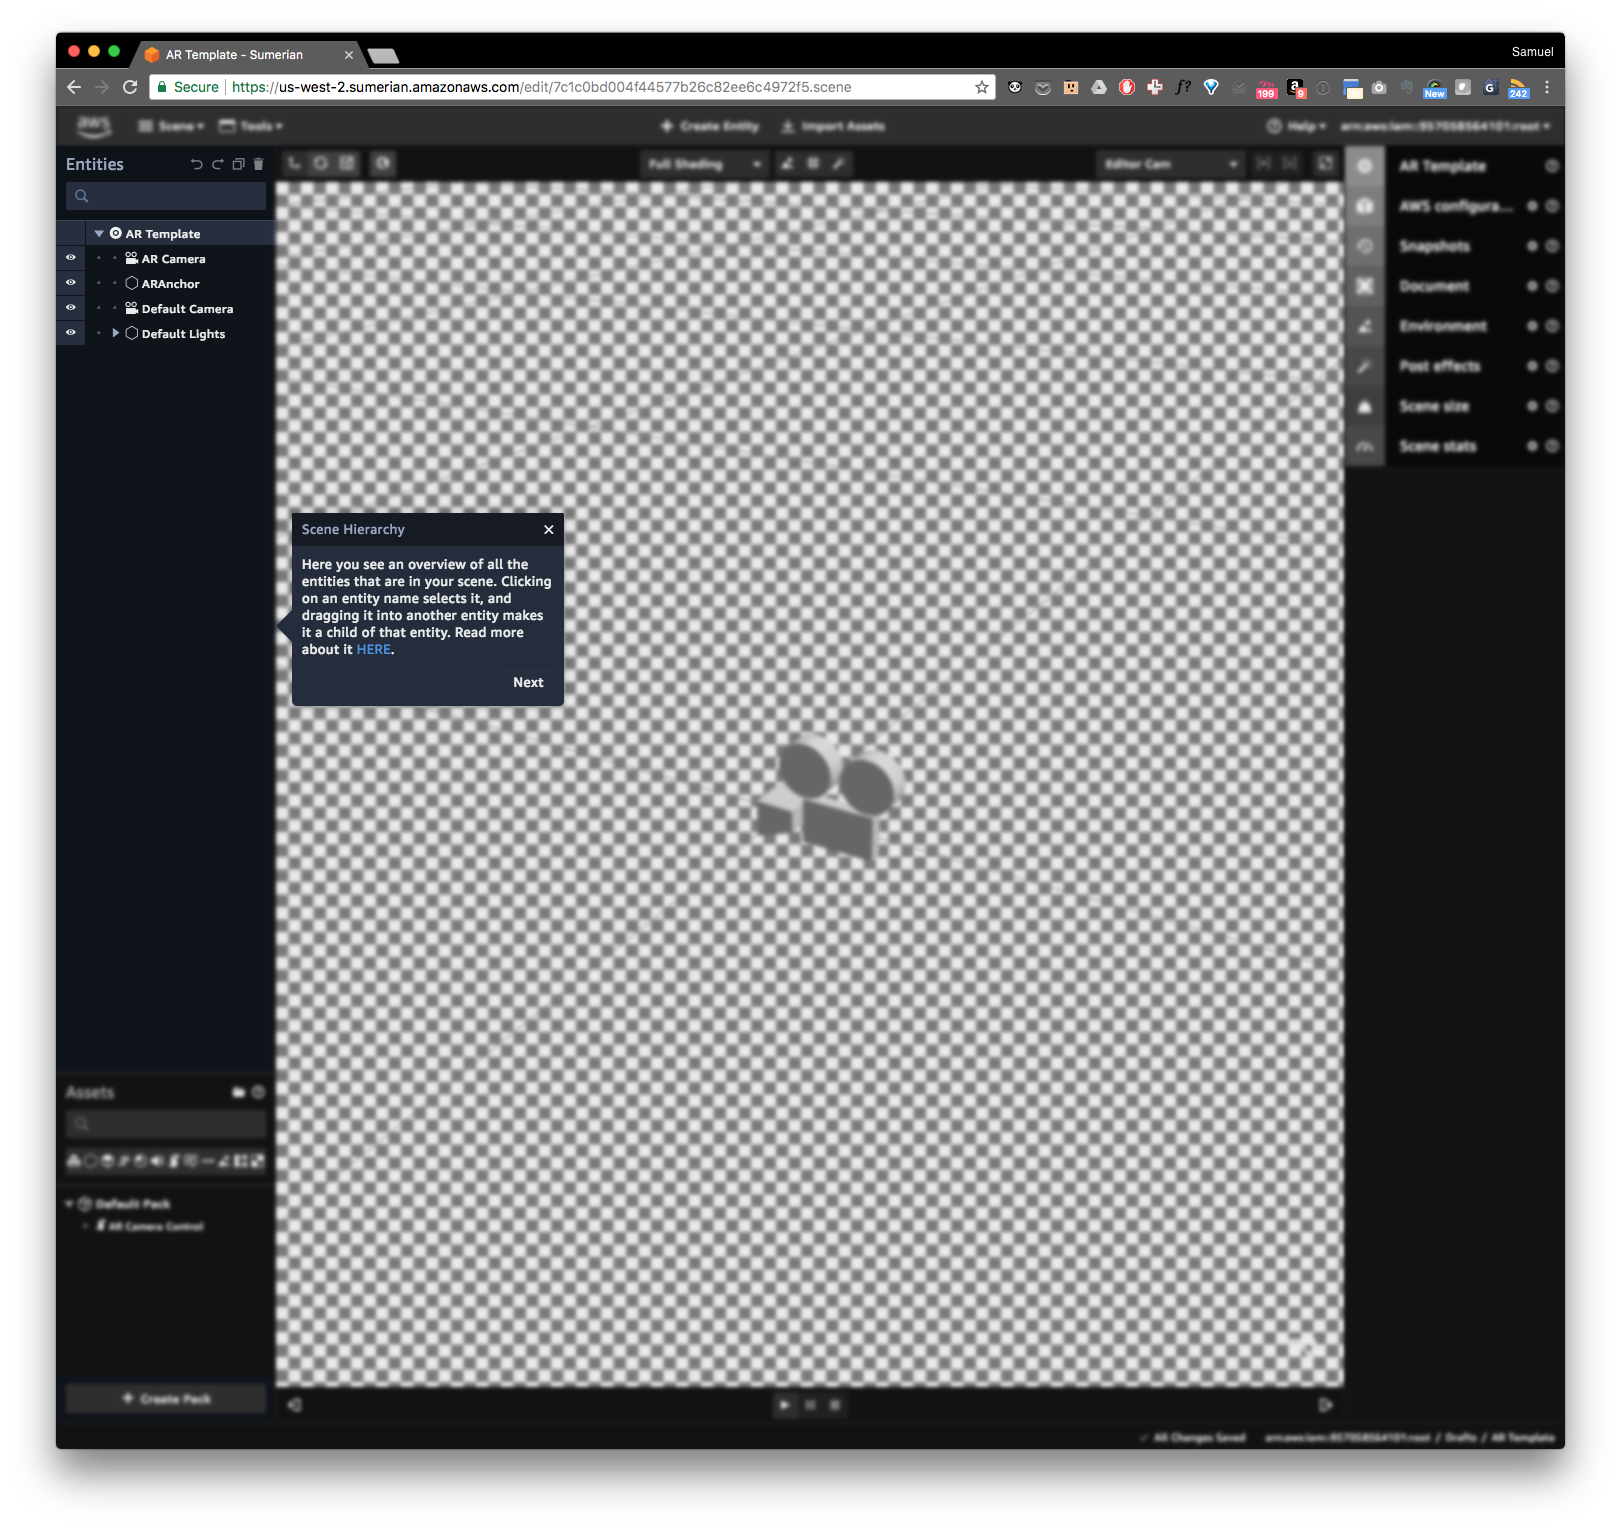
Task: Click the browser address bar URL
Action: point(541,87)
